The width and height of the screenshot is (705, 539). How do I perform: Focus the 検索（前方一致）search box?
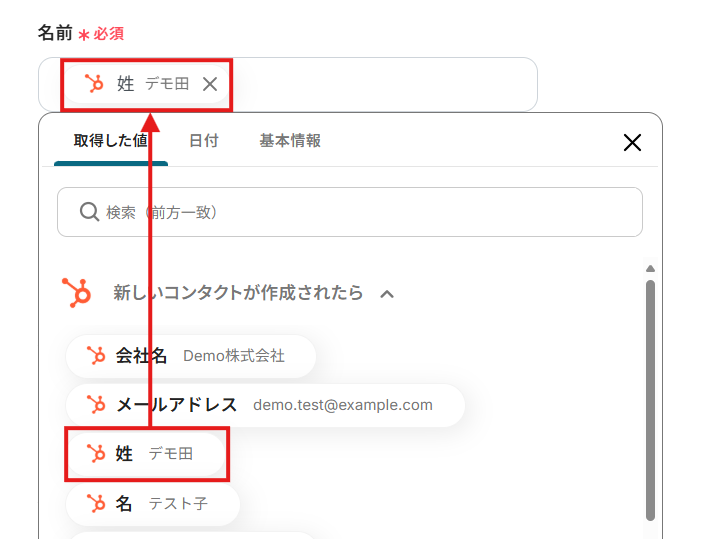coord(350,212)
